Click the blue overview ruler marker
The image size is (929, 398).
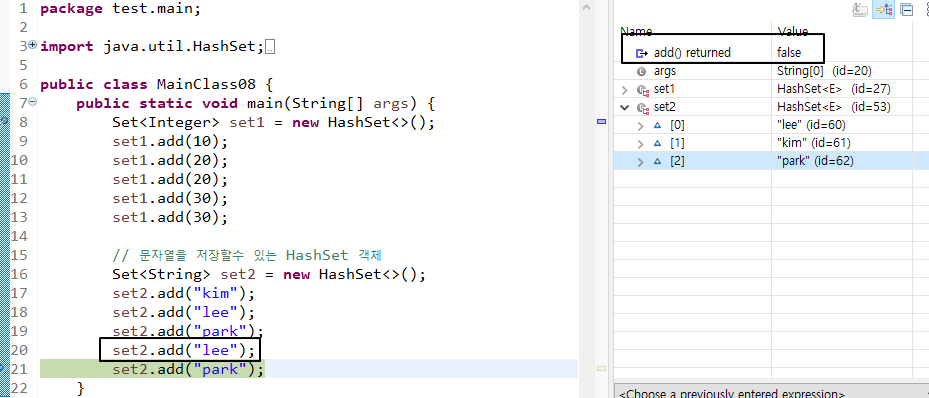[601, 121]
